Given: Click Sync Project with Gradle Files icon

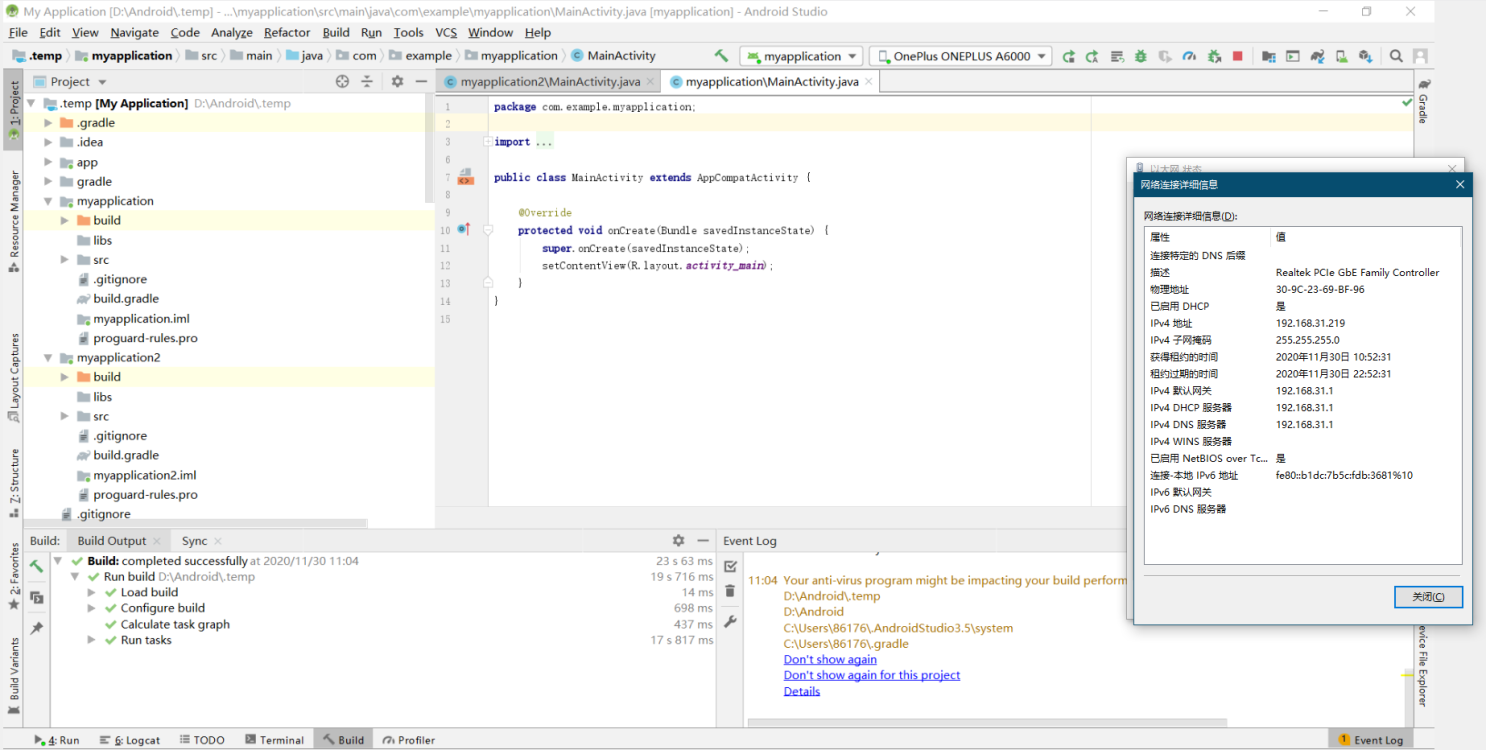Looking at the screenshot, I should click(1318, 56).
